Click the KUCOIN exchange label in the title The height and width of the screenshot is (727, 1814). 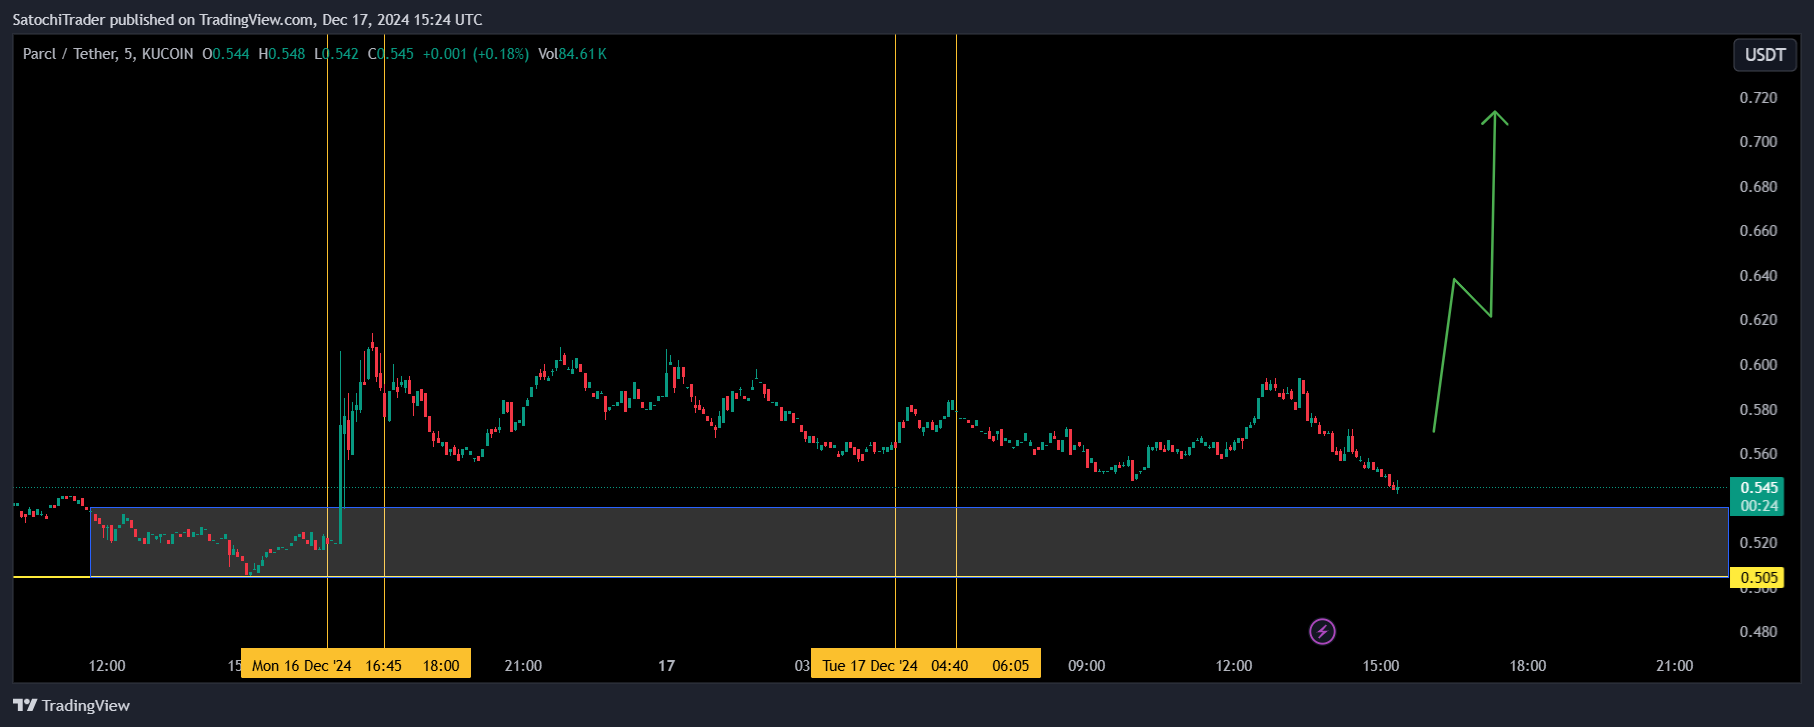[x=168, y=54]
